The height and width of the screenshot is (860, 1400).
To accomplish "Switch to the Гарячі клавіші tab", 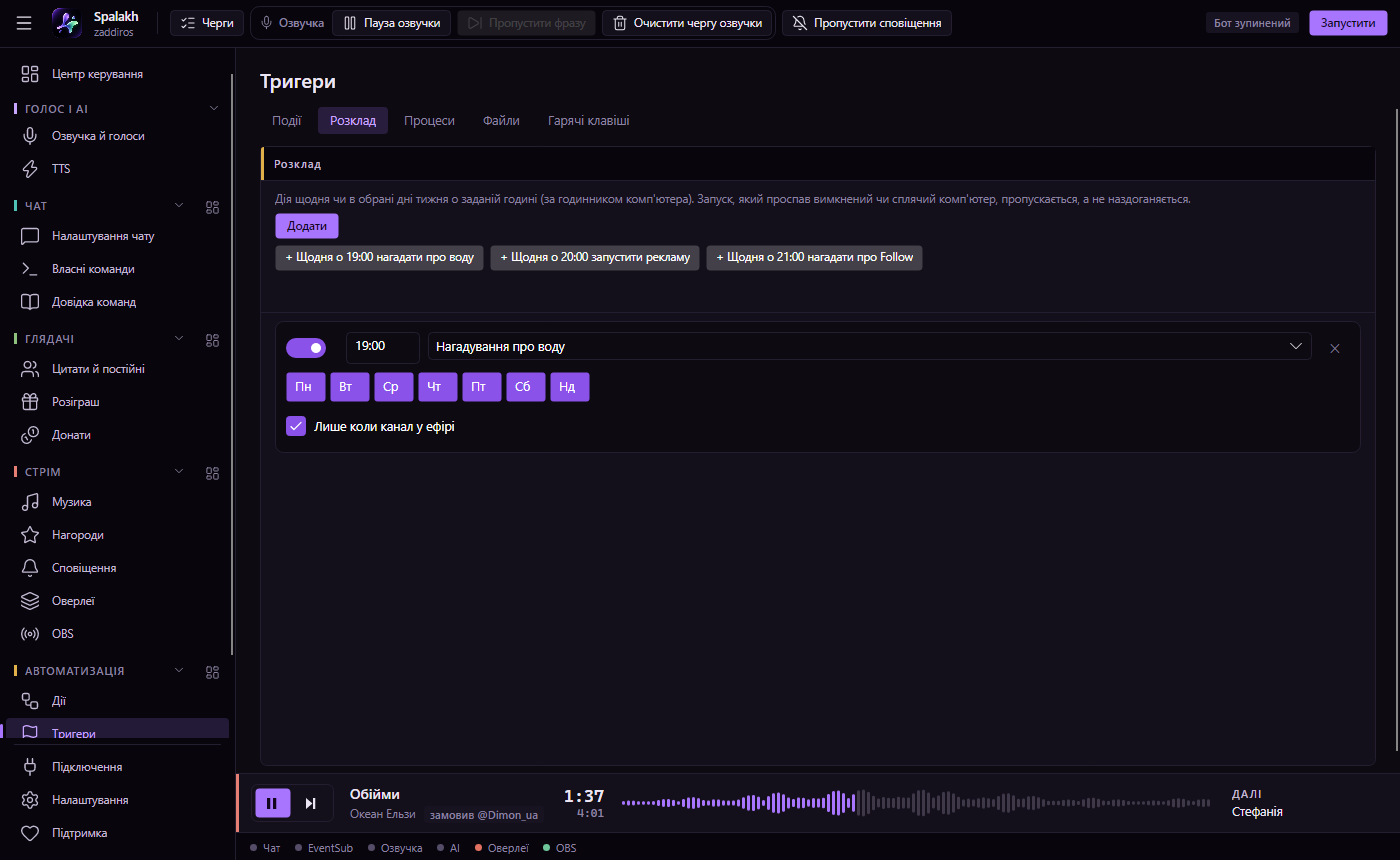I will coord(589,121).
